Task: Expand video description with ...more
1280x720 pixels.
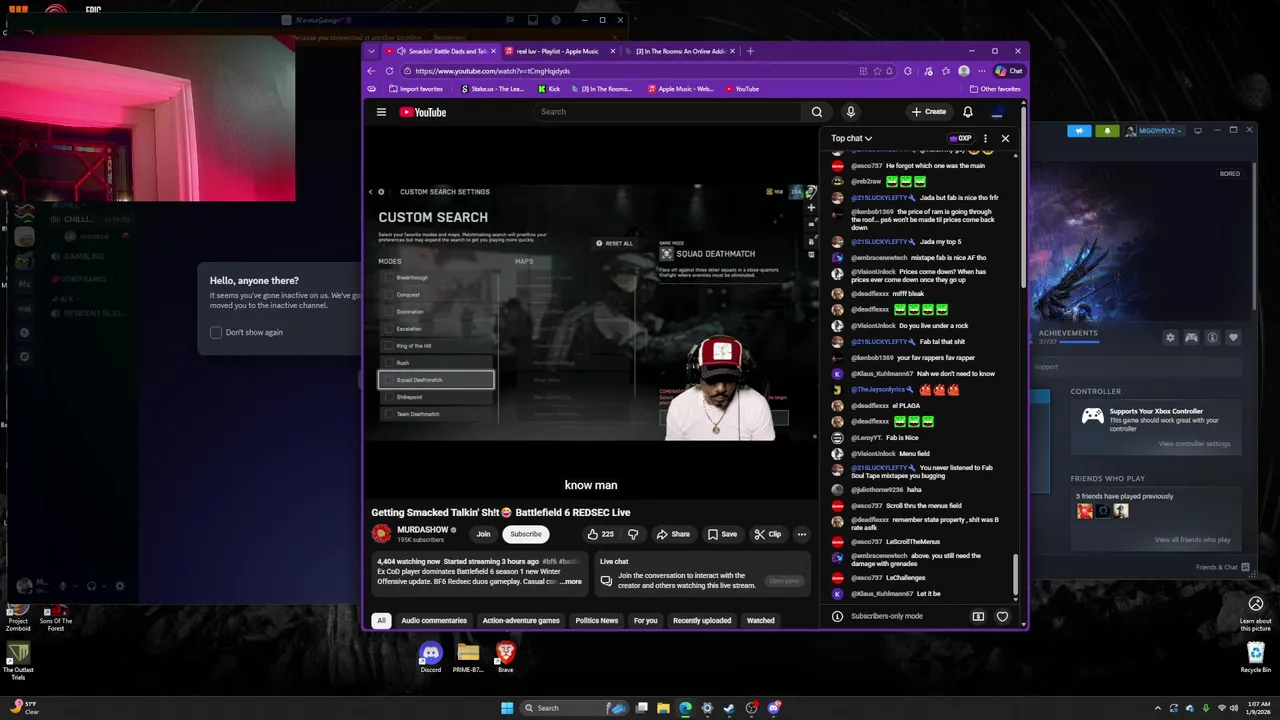Action: pyautogui.click(x=570, y=582)
